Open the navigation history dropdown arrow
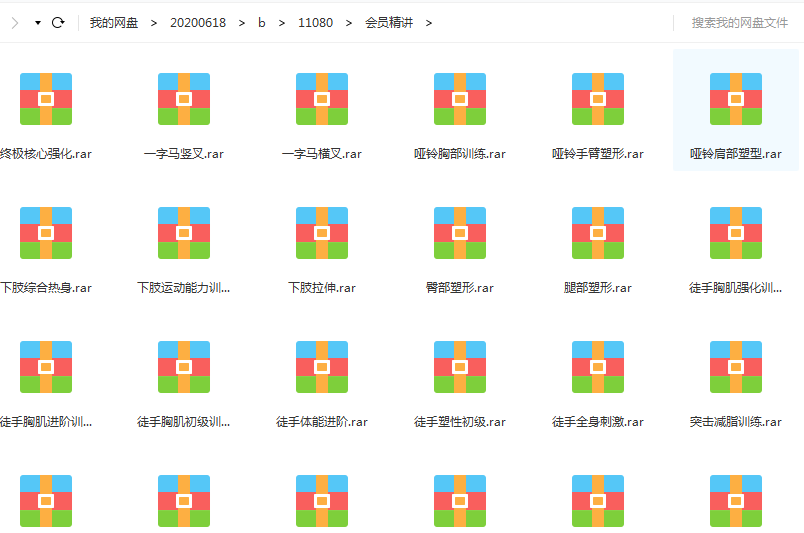Screen dimensions: 804x533 [x=37, y=22]
